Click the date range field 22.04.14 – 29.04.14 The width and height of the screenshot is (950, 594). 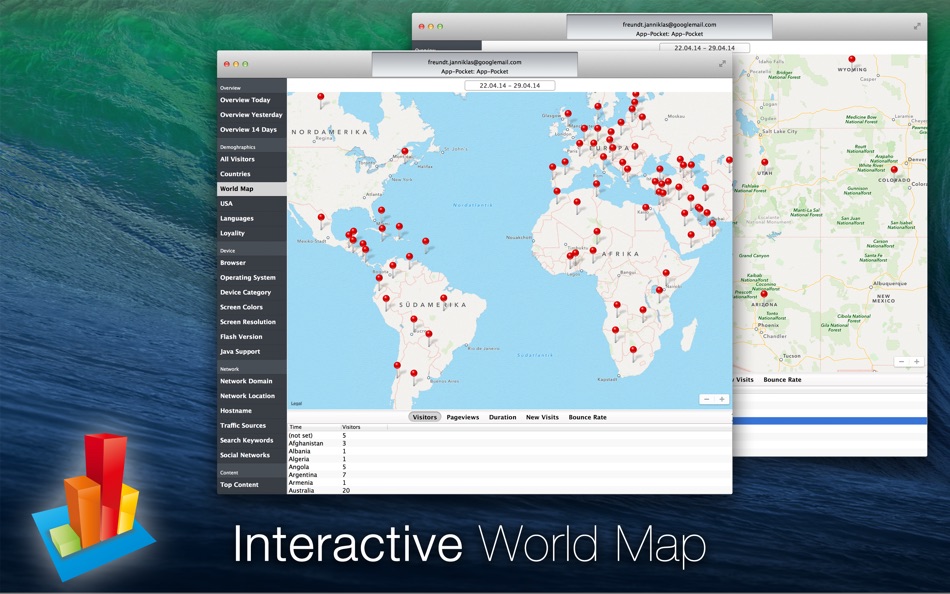pos(510,85)
